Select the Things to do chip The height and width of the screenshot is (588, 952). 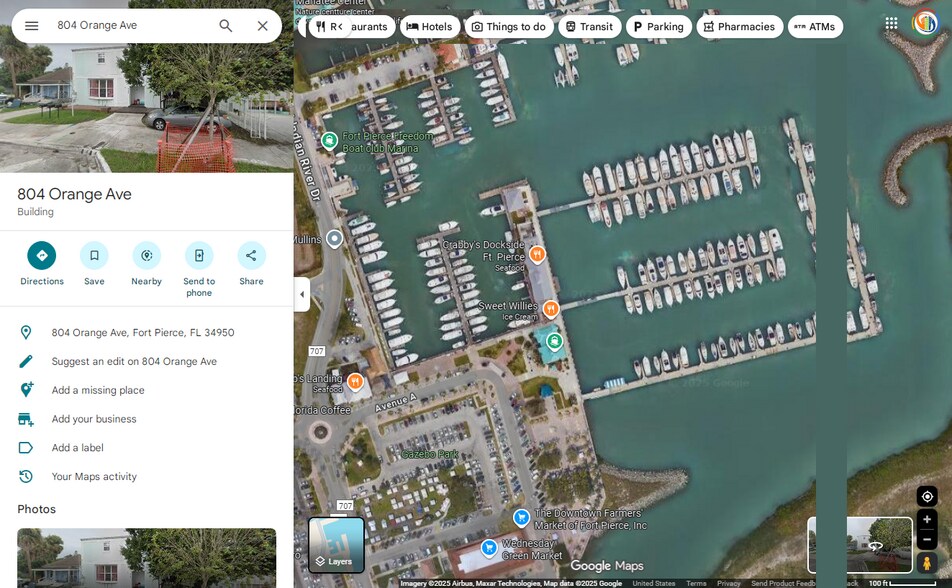click(x=511, y=27)
